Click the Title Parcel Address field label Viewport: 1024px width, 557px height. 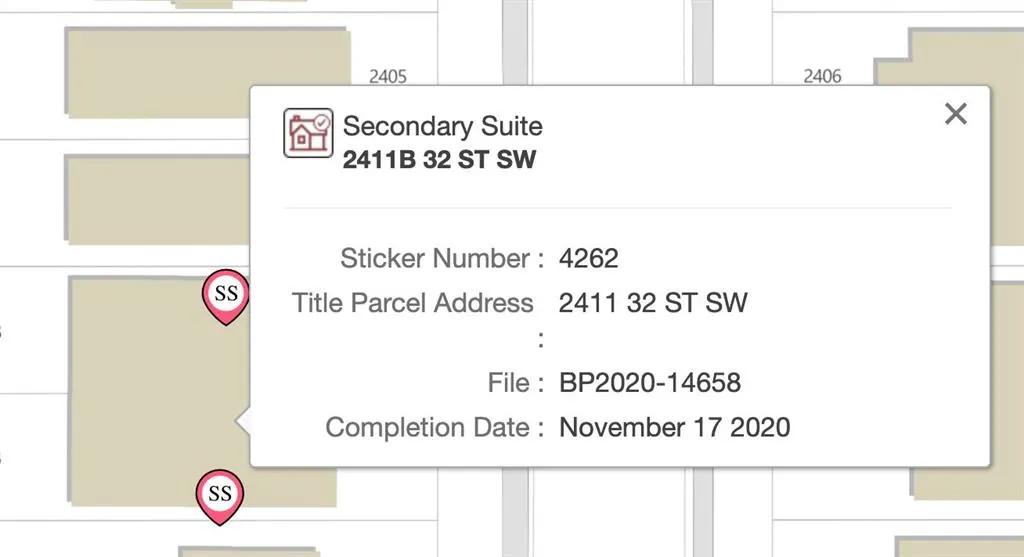point(412,303)
